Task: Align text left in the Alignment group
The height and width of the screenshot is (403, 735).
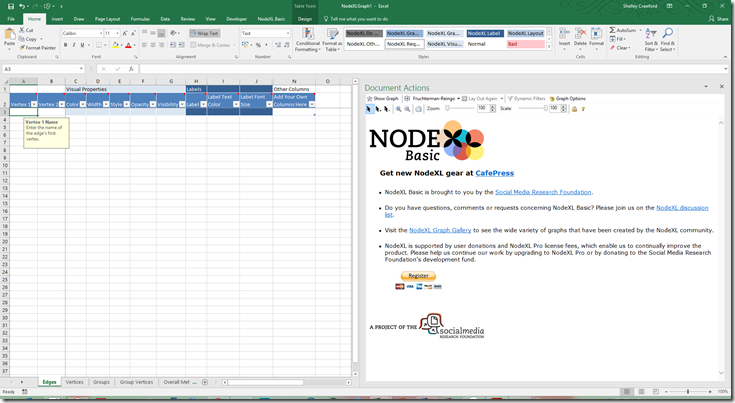Action: [x=145, y=45]
